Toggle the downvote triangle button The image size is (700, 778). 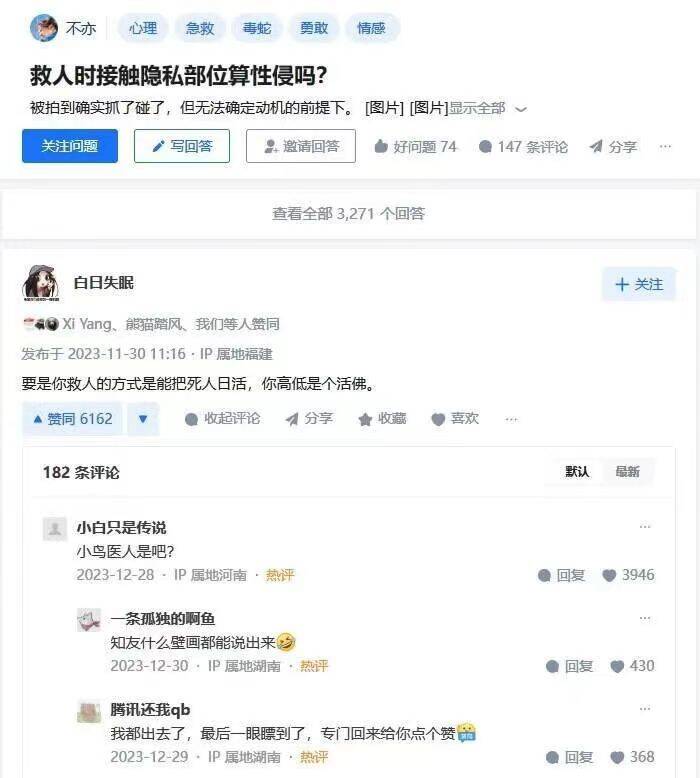[143, 419]
